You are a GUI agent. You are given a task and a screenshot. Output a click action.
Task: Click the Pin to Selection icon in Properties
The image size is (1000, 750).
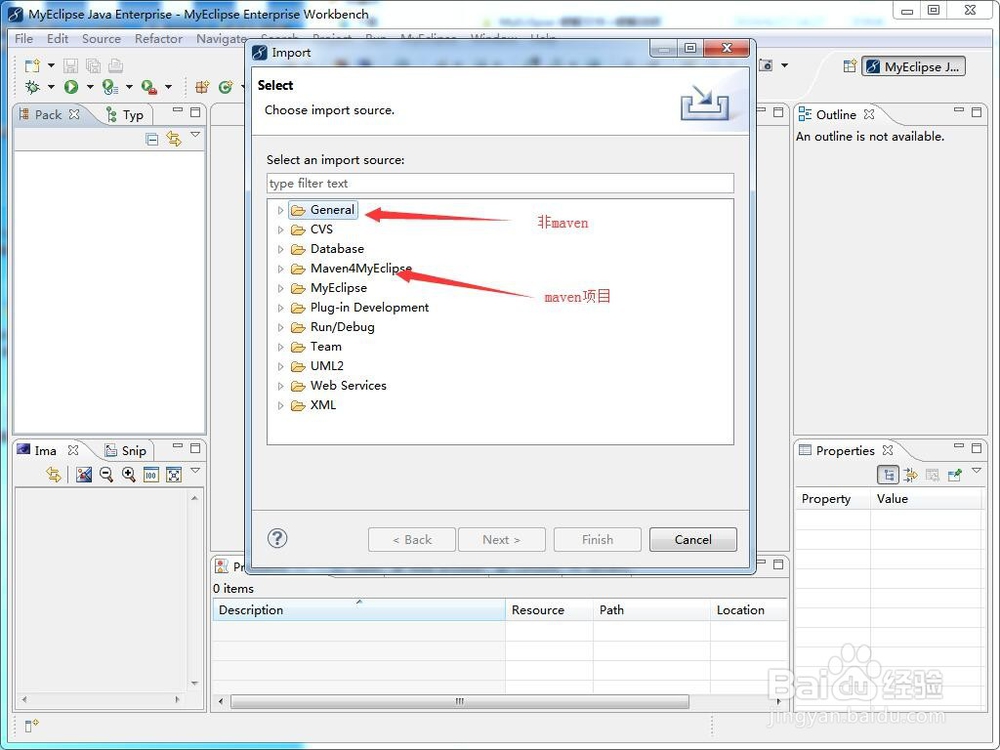click(955, 474)
